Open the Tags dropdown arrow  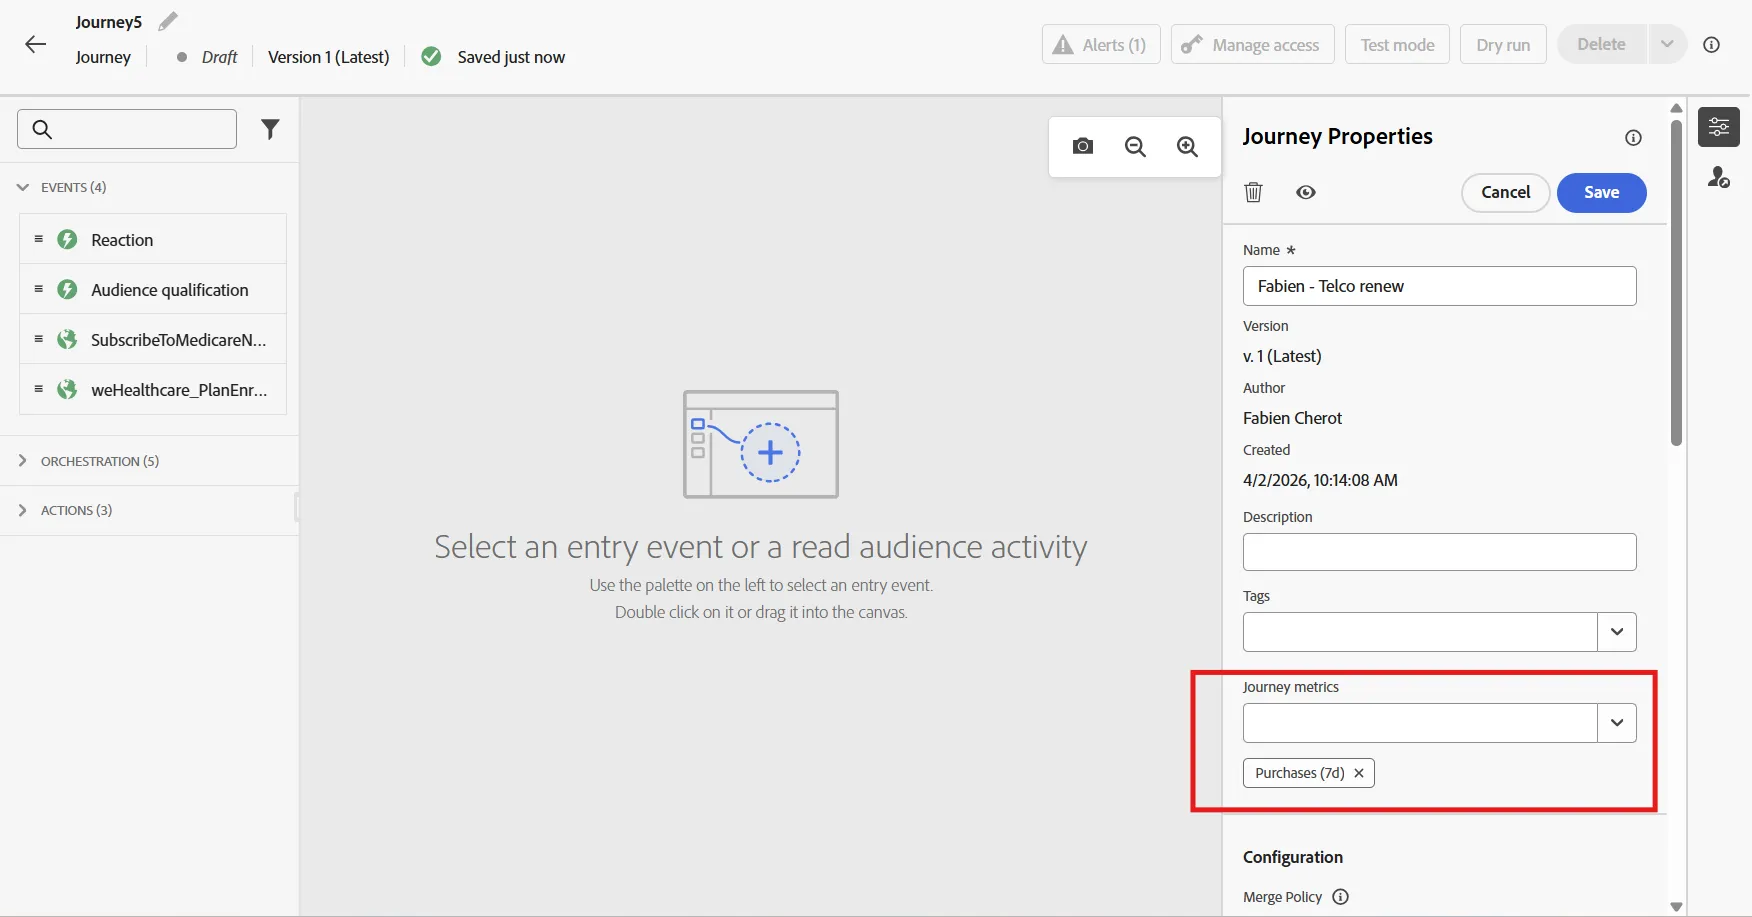point(1617,632)
